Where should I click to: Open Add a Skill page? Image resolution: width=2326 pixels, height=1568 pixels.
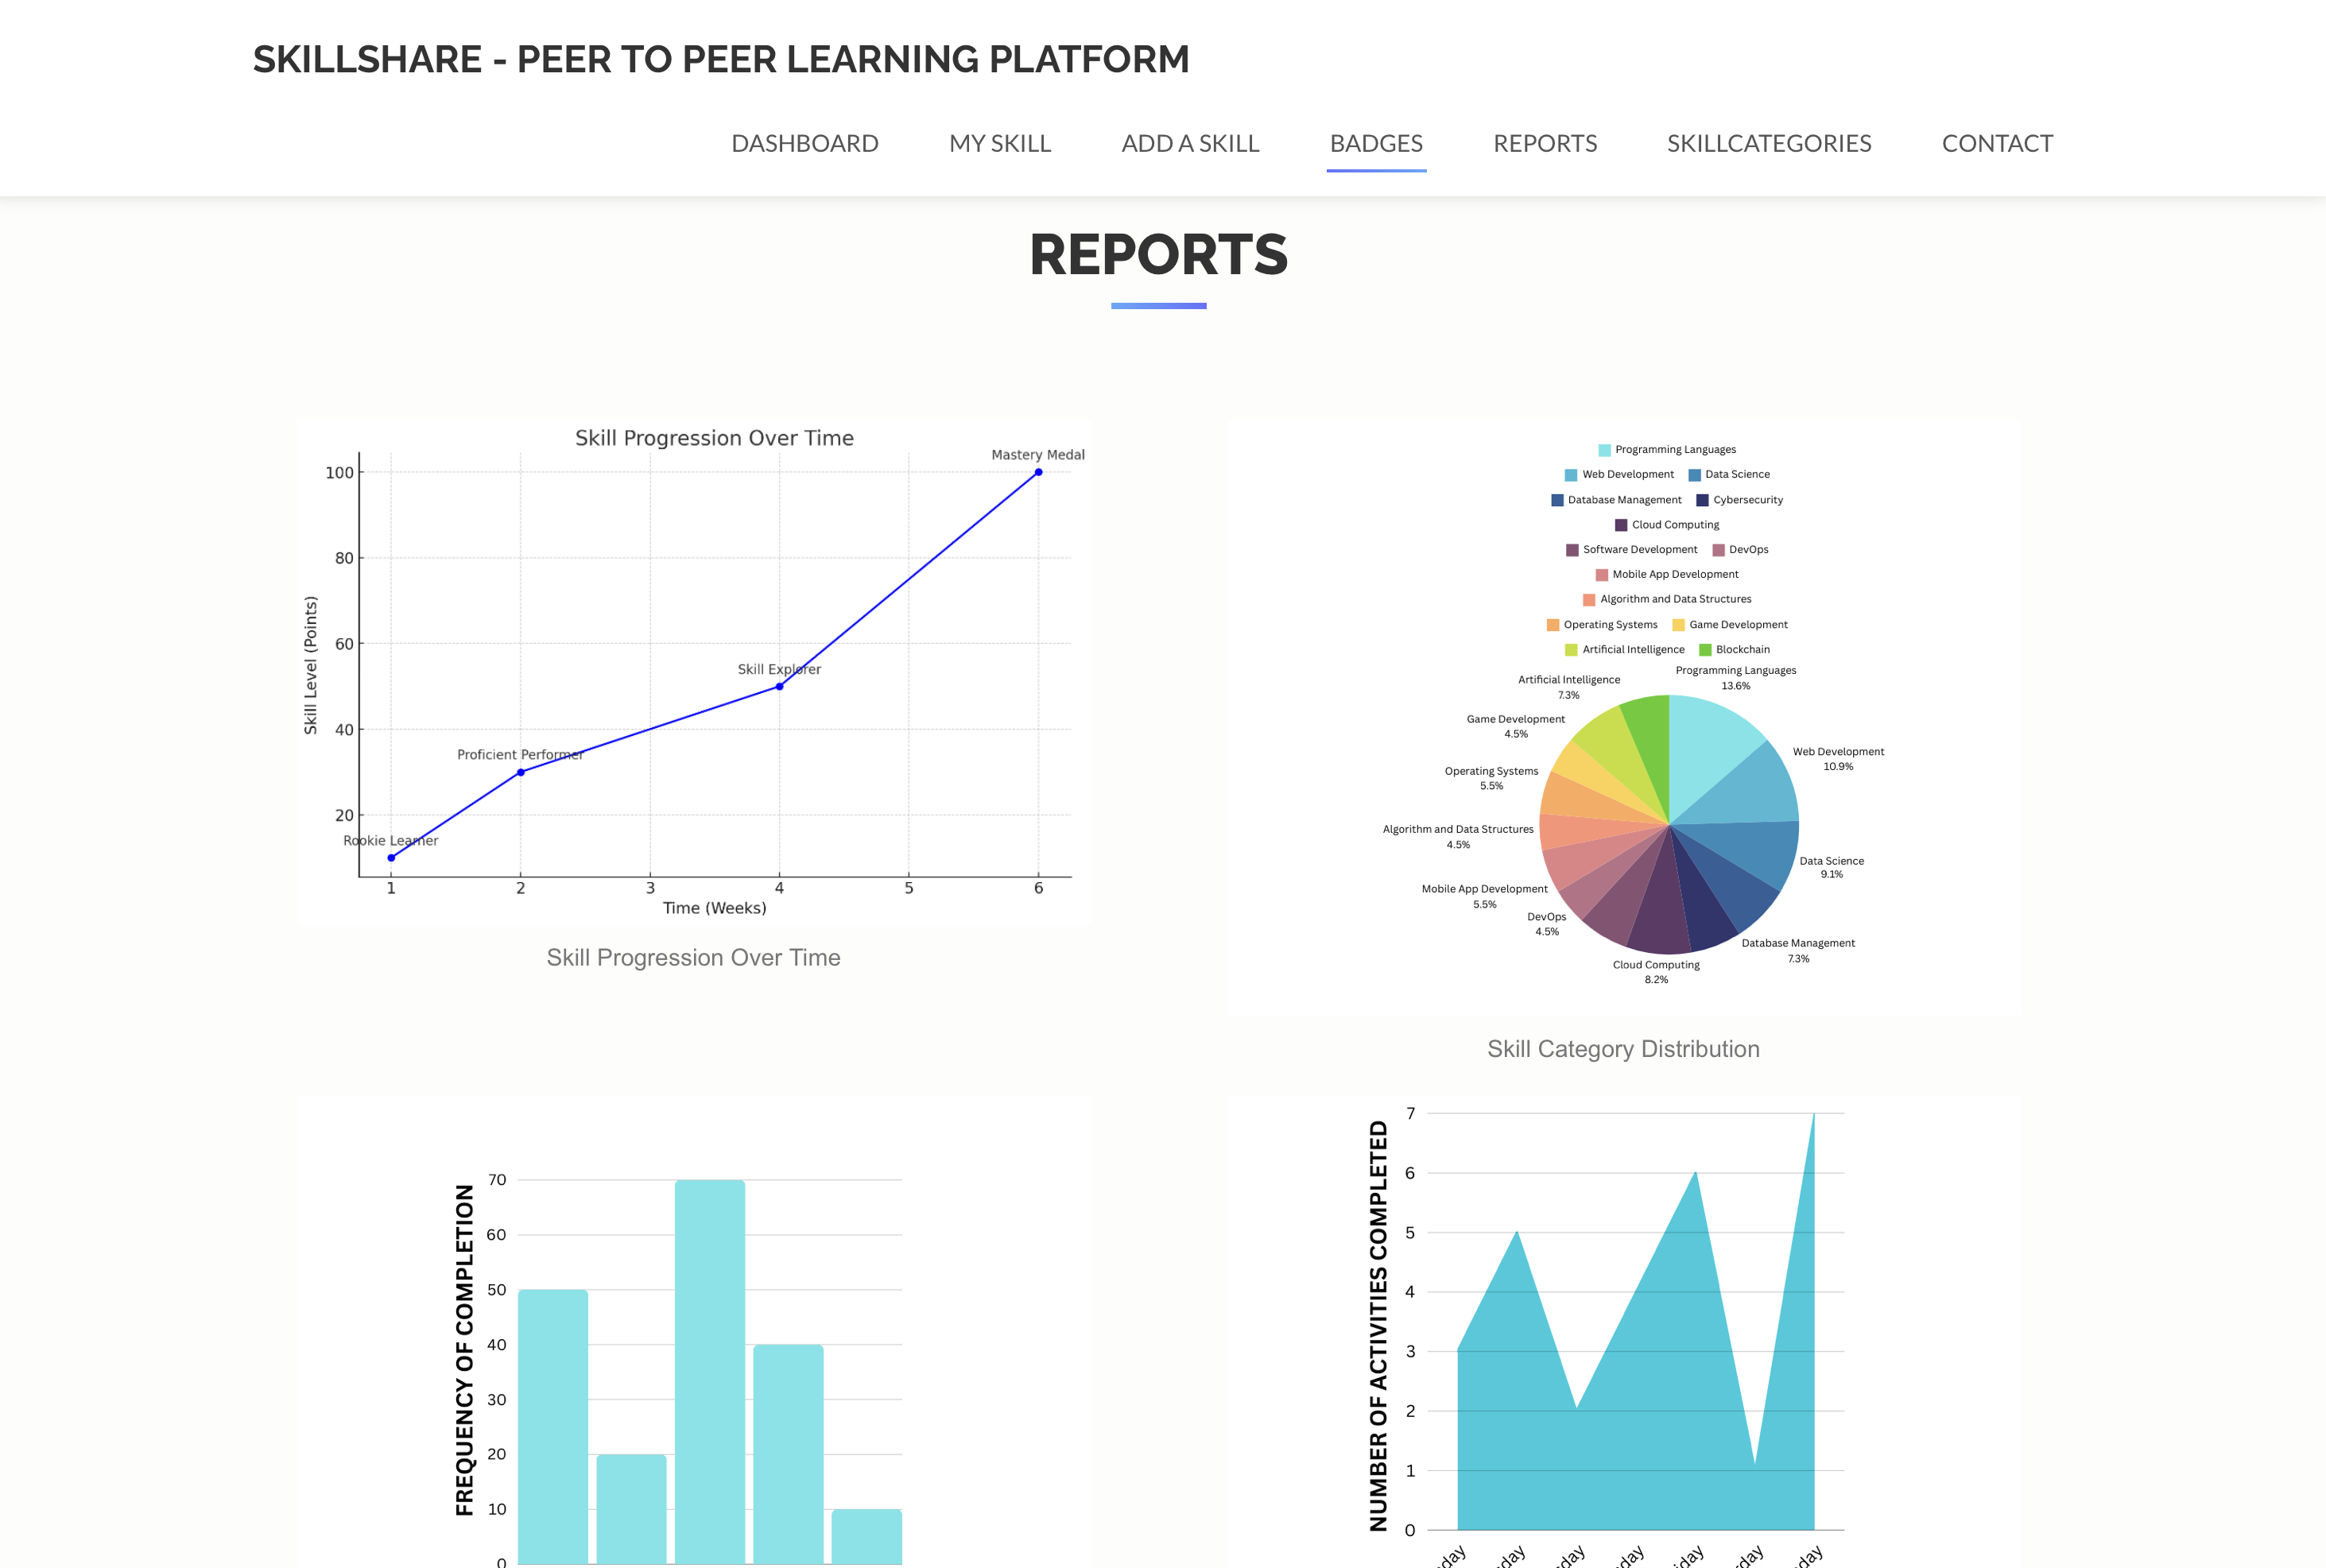pos(1189,143)
